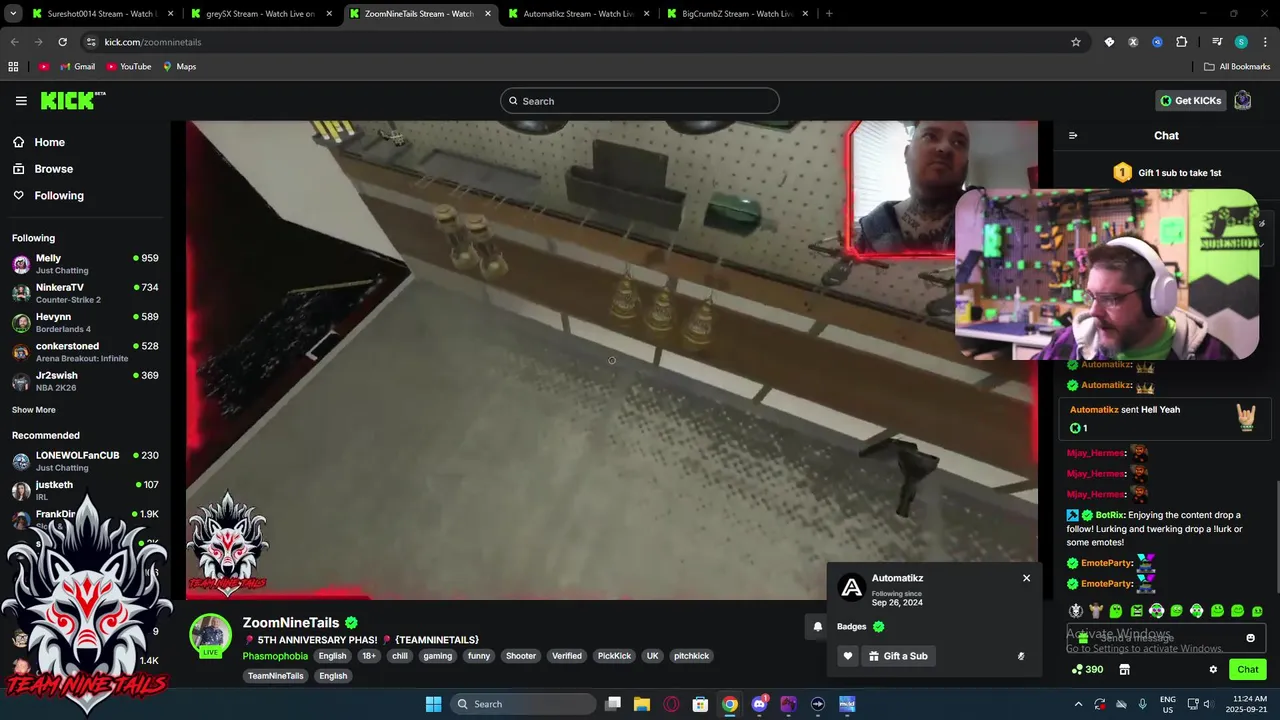
Task: Click the taskbar Search box
Action: pos(523,704)
